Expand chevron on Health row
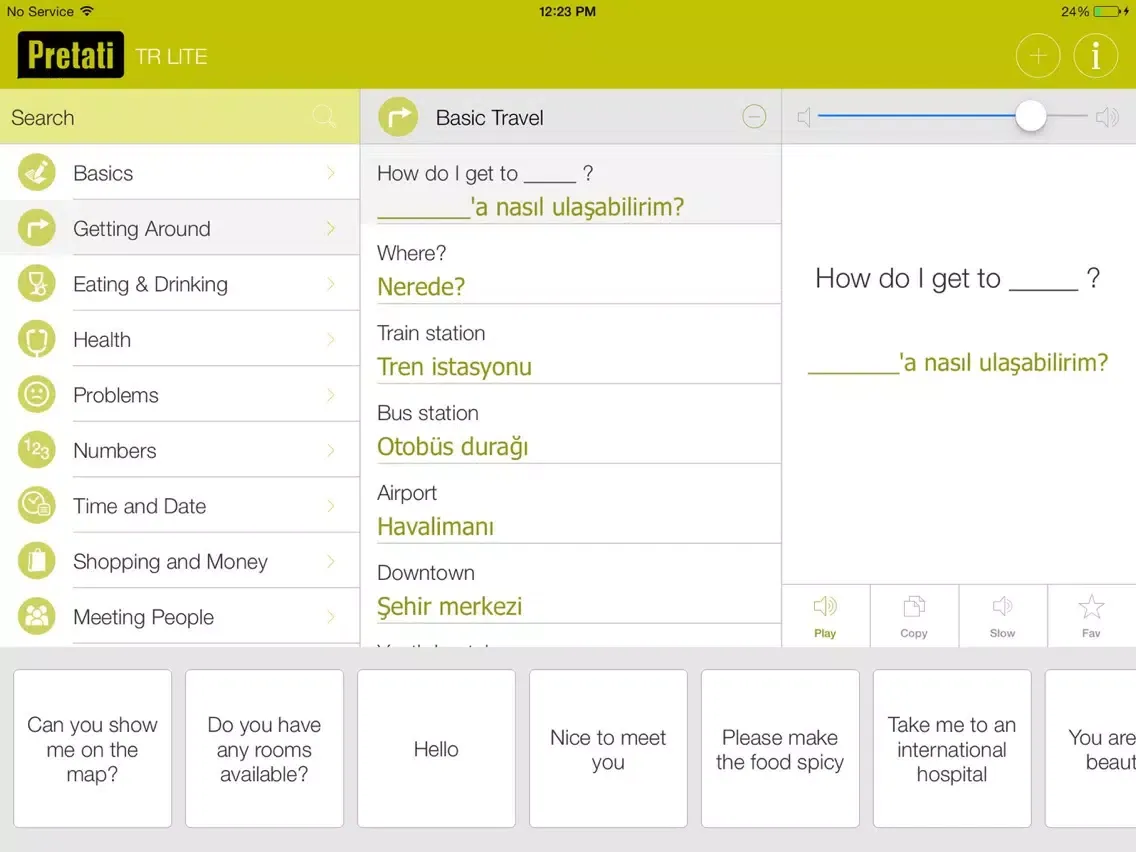1136x852 pixels. click(x=331, y=339)
